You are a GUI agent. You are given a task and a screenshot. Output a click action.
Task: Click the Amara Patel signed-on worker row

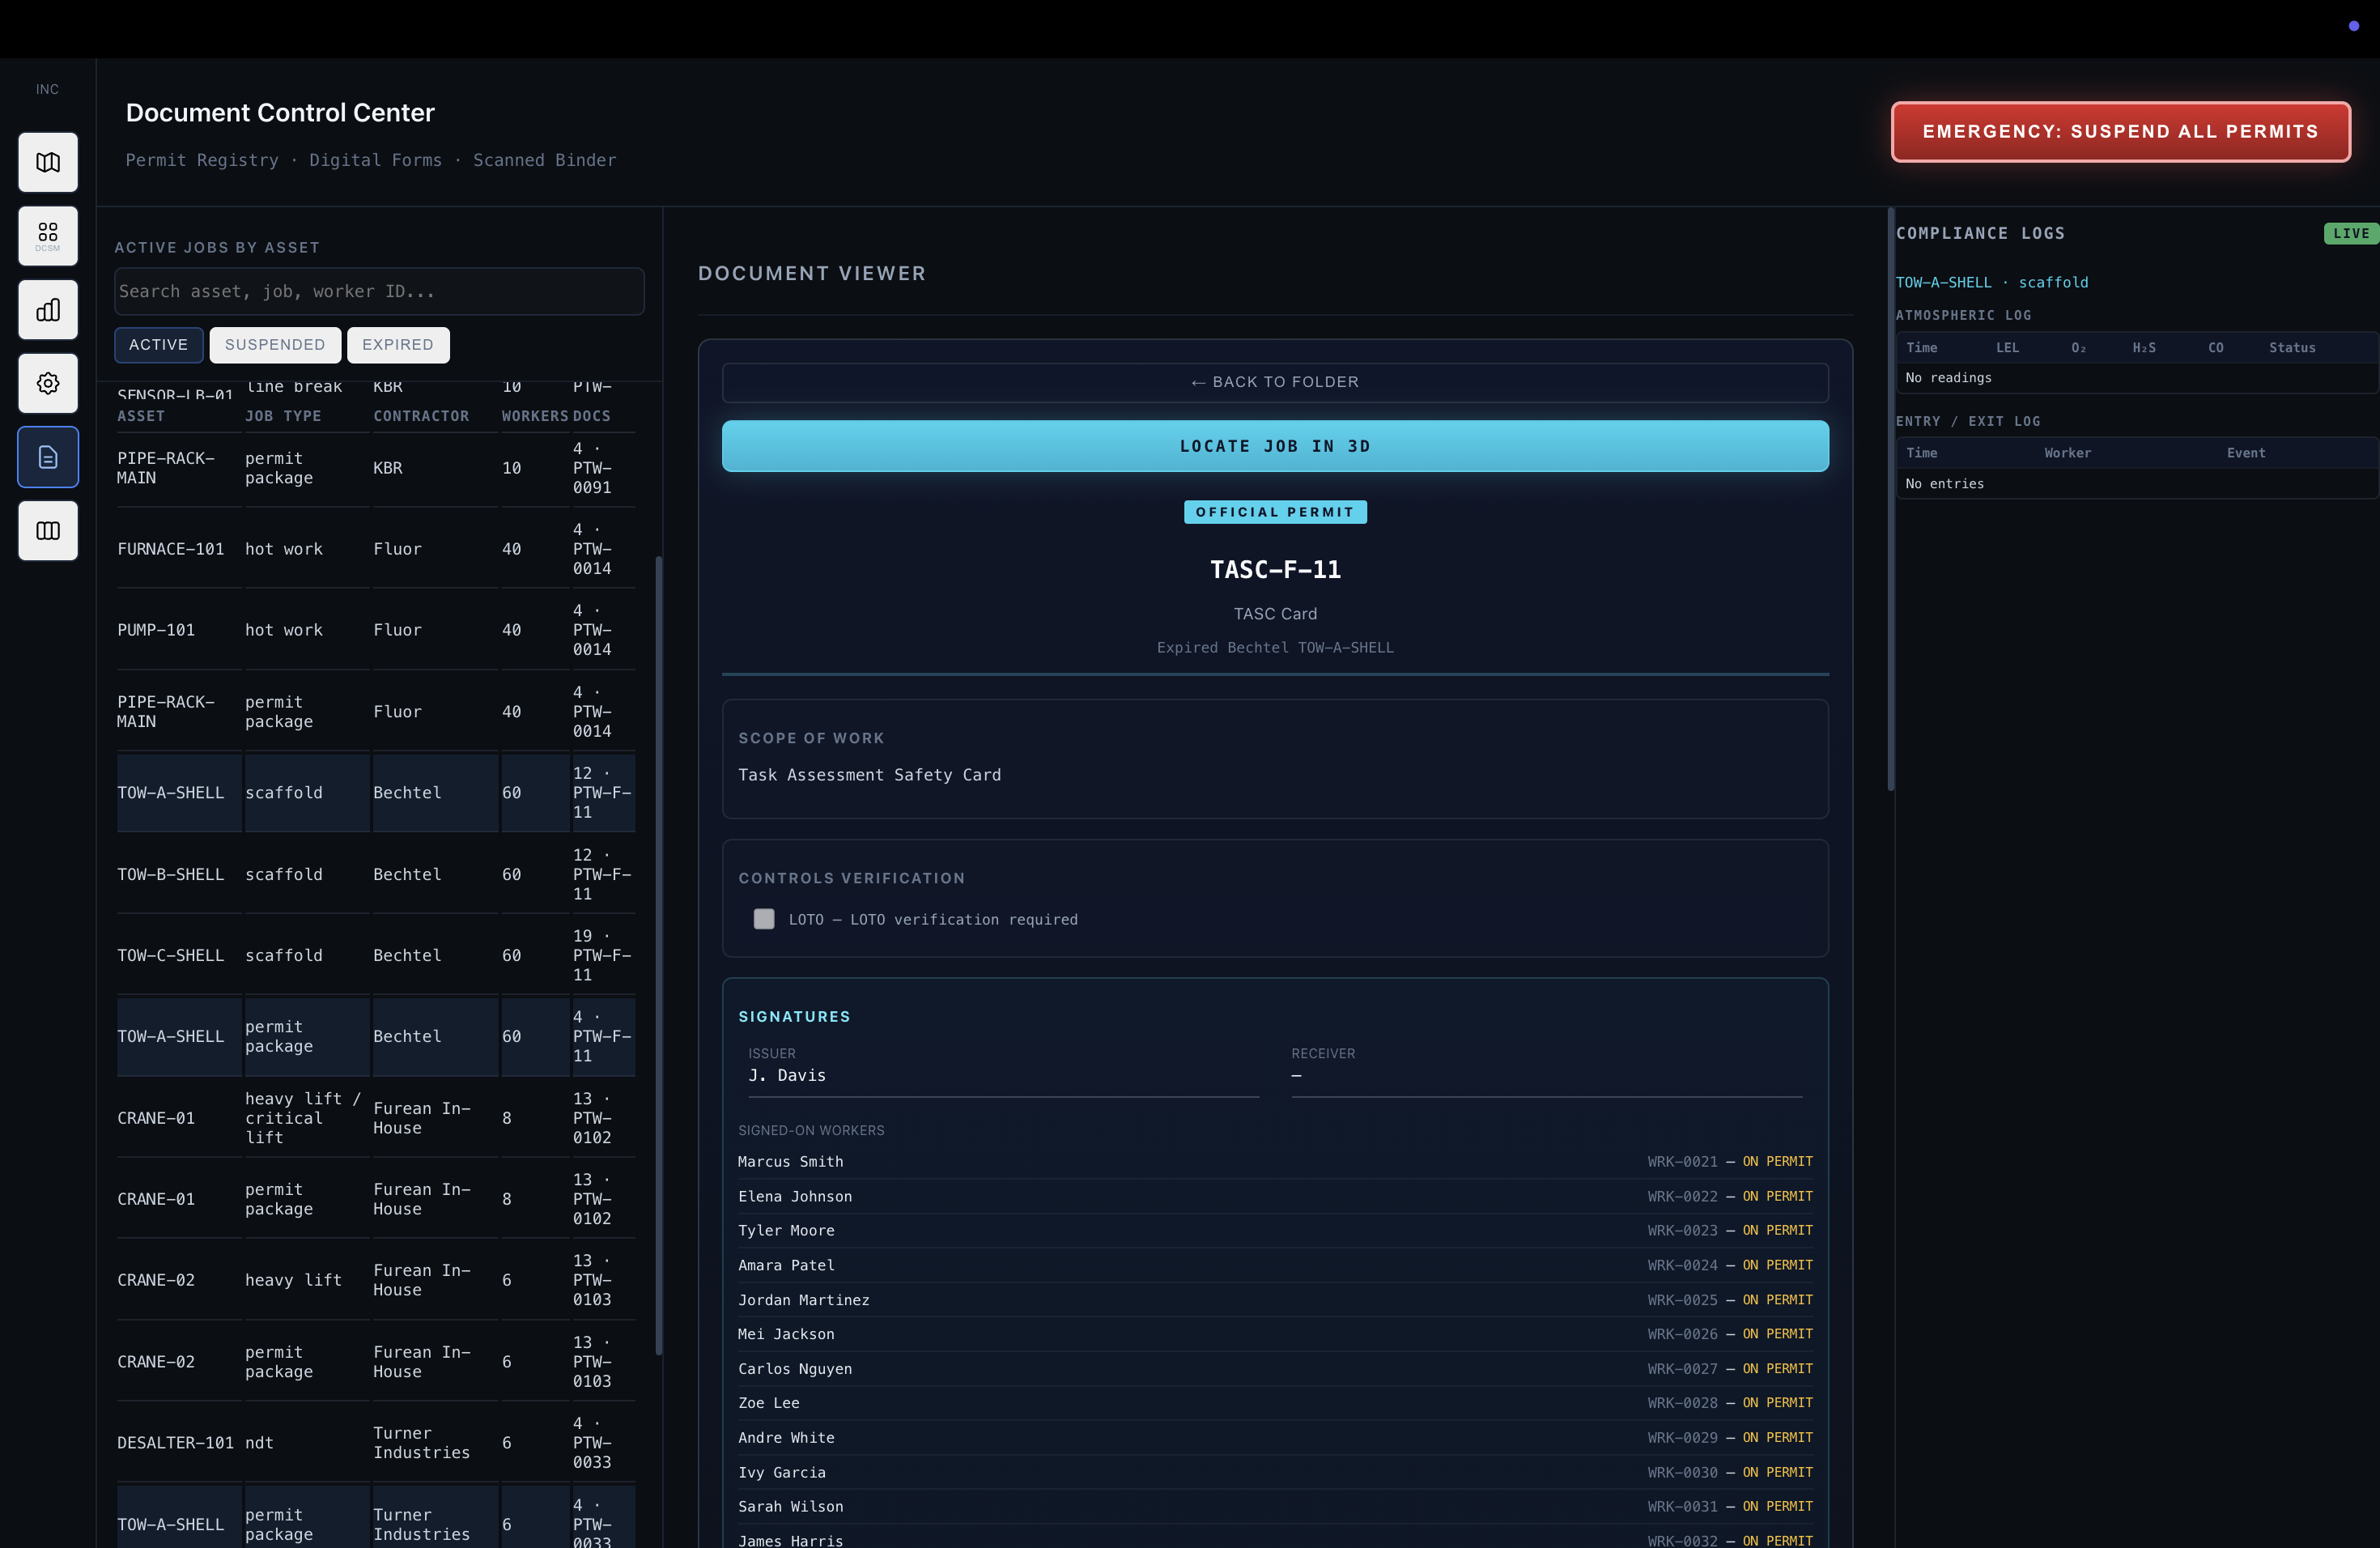pyautogui.click(x=1275, y=1265)
